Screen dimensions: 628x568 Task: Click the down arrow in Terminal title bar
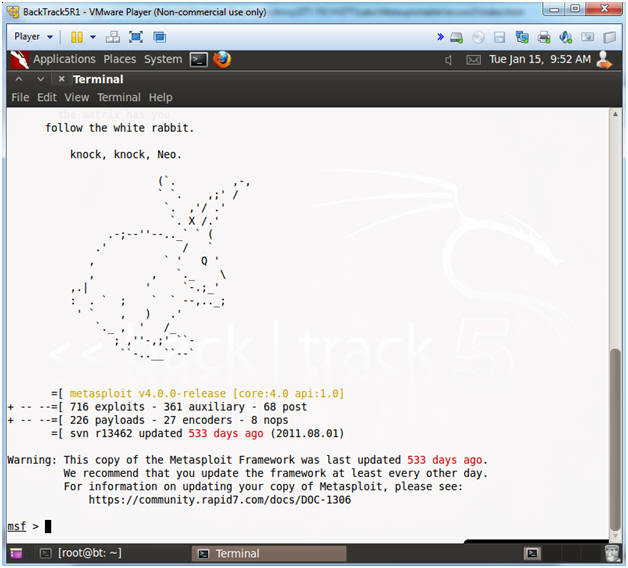[x=40, y=79]
